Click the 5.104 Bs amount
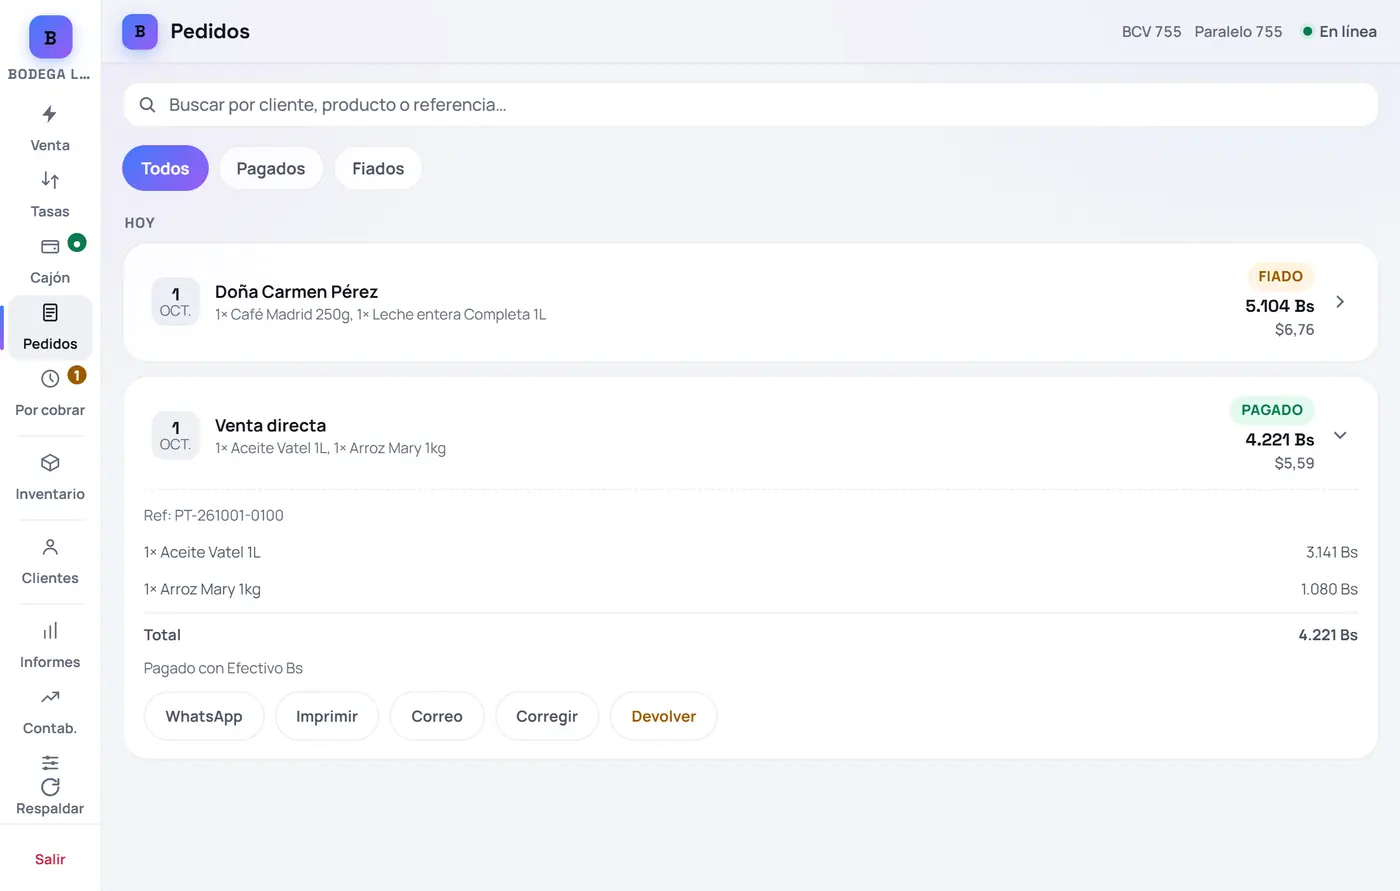 (x=1280, y=306)
